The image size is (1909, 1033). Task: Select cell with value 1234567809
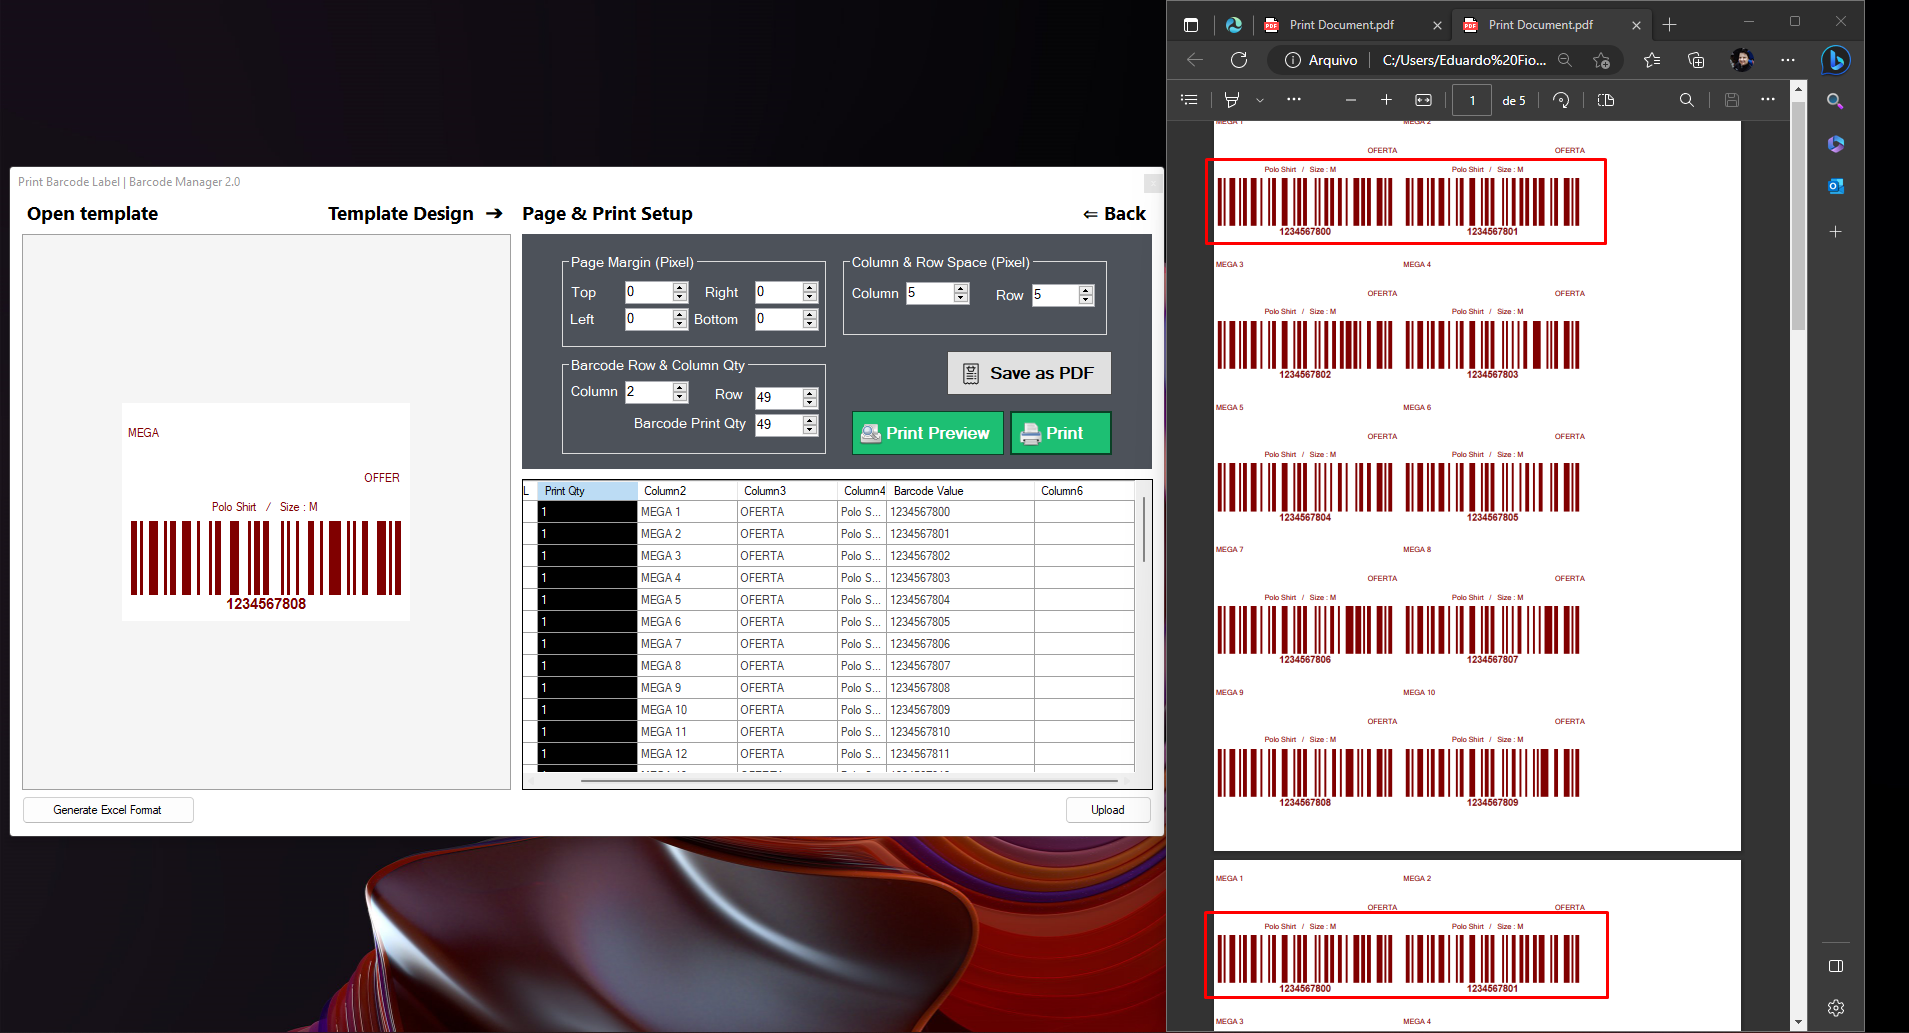[x=960, y=710]
